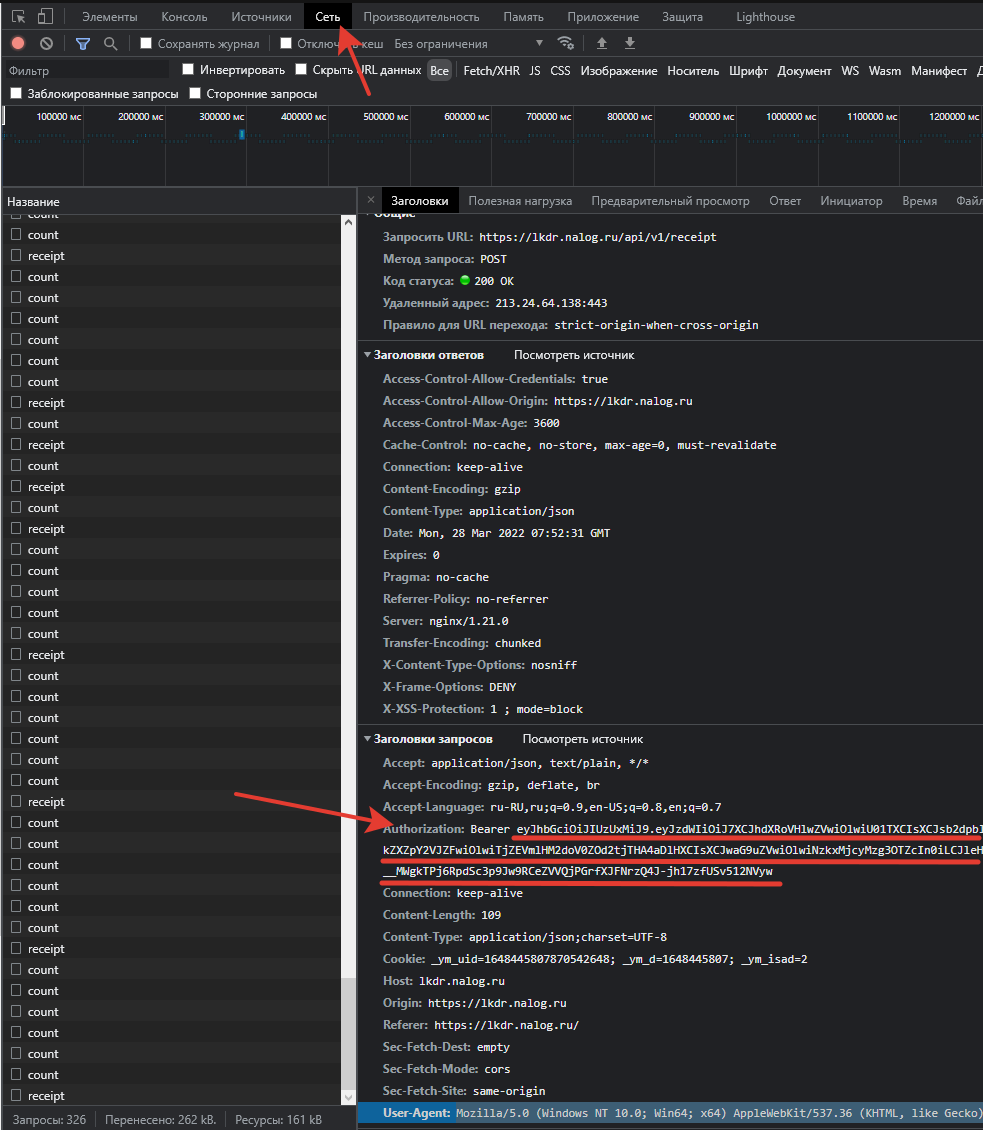The width and height of the screenshot is (984, 1130).
Task: Switch to the Консоль tab
Action: click(184, 17)
